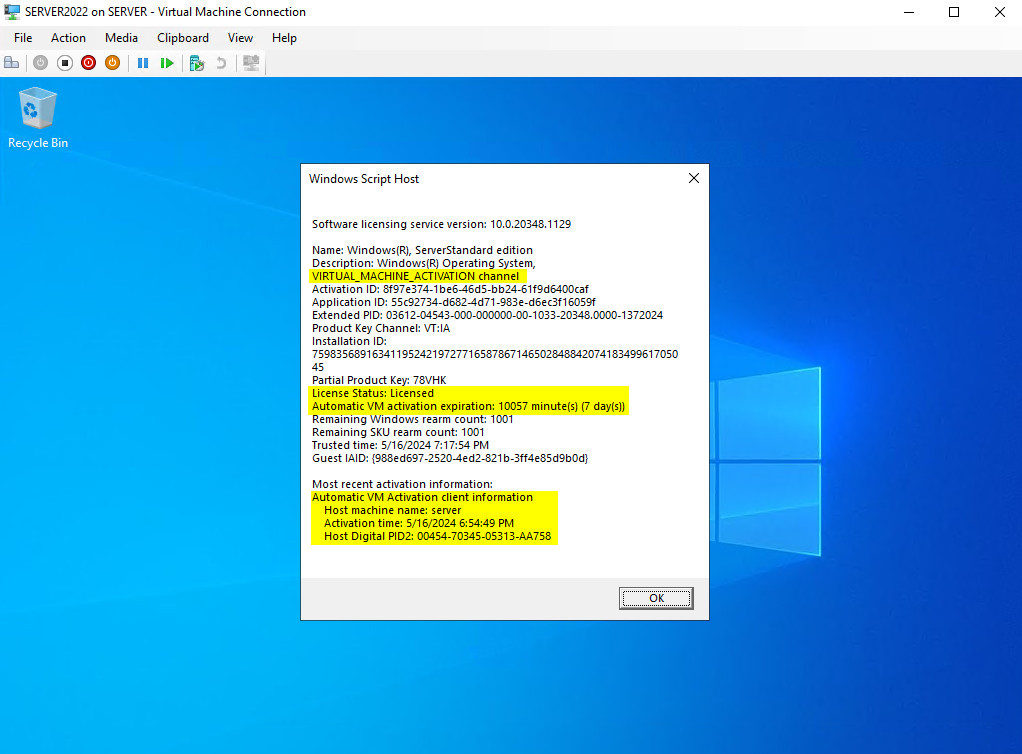Click the 'Windows Script Host' dialog title

point(364,179)
